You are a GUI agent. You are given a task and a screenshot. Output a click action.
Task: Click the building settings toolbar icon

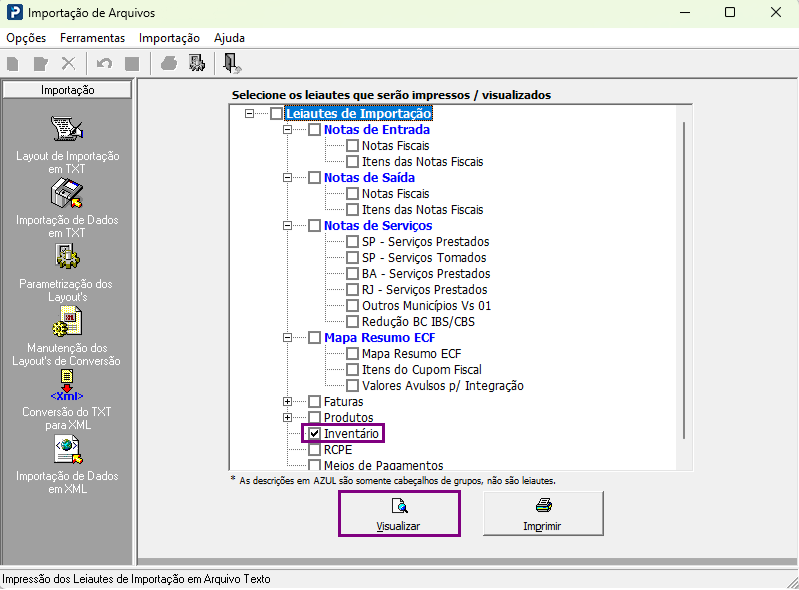[x=197, y=63]
